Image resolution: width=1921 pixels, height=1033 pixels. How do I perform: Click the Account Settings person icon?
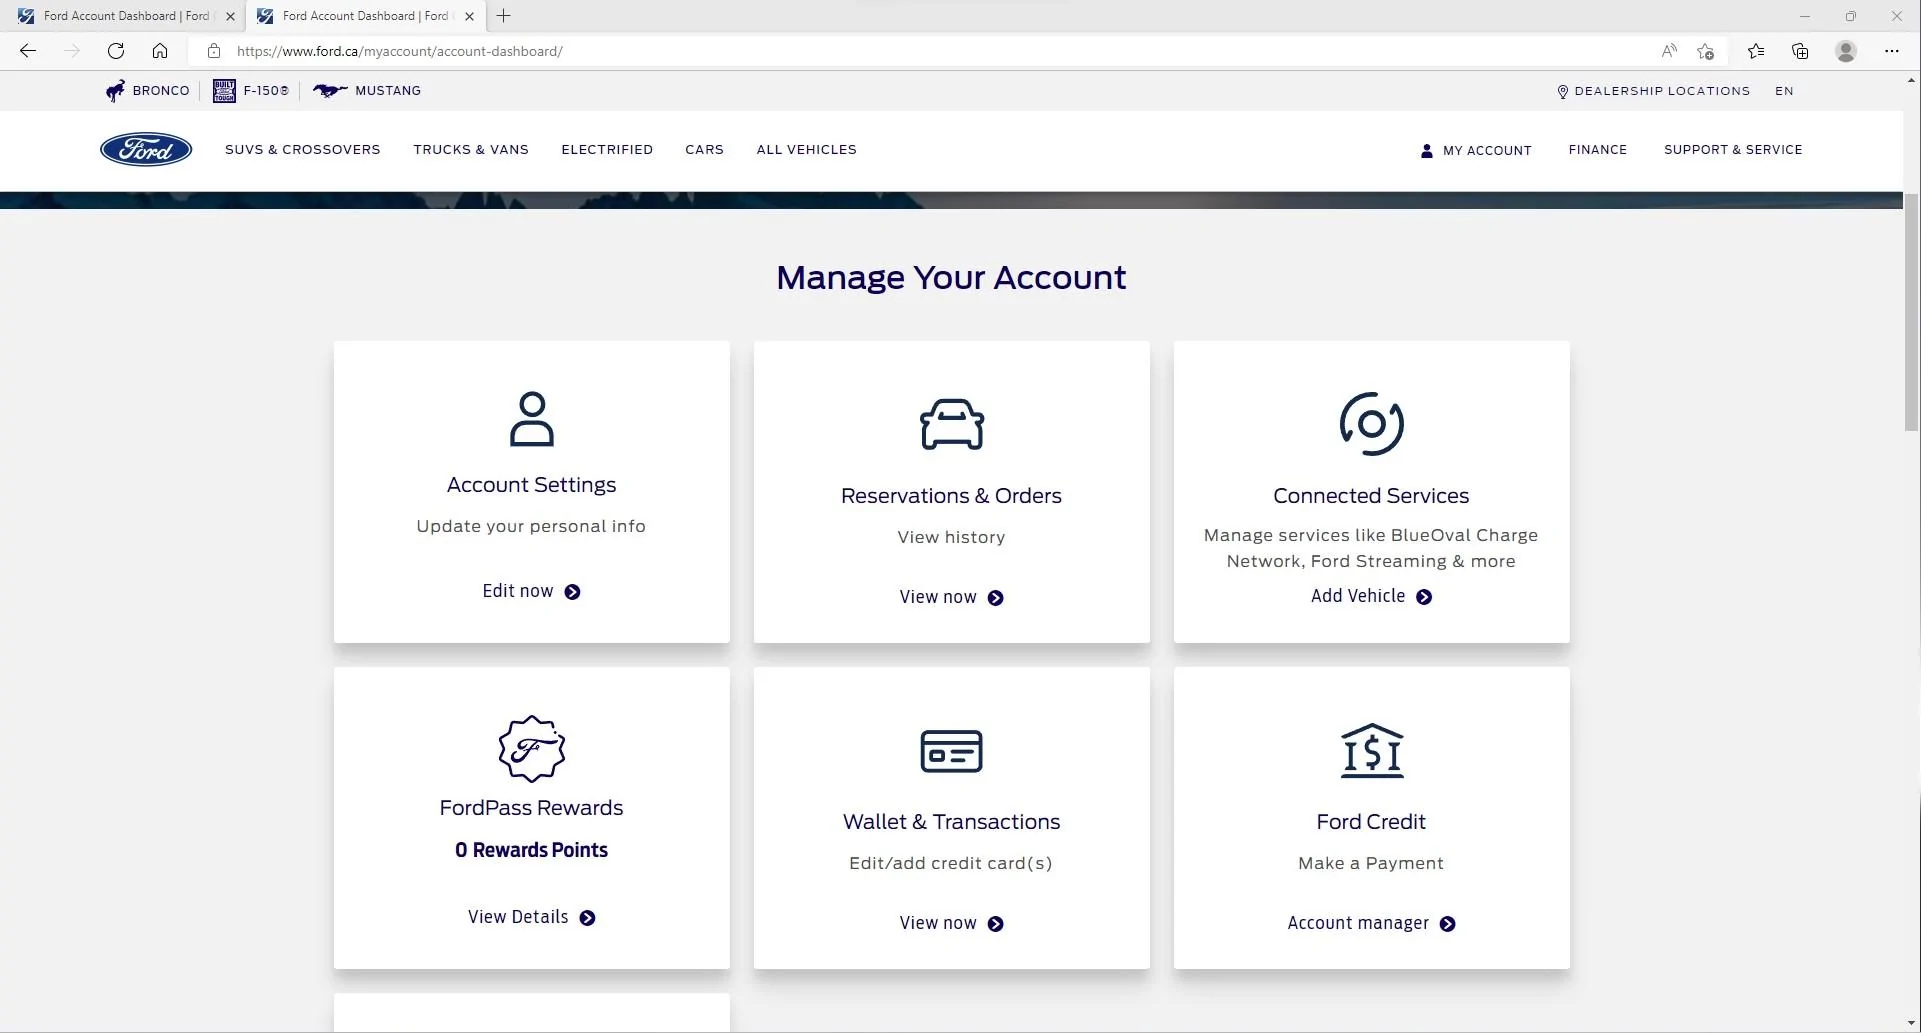[531, 419]
